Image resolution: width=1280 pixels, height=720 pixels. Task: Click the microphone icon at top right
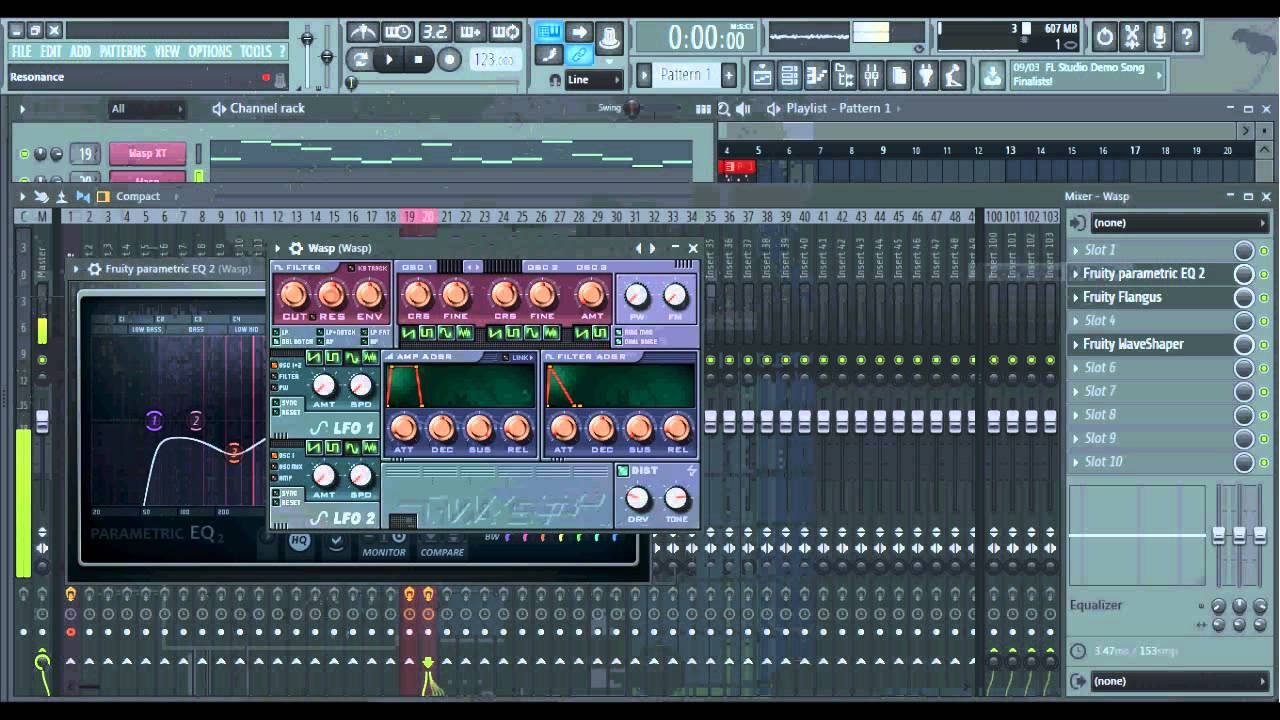coord(1159,37)
